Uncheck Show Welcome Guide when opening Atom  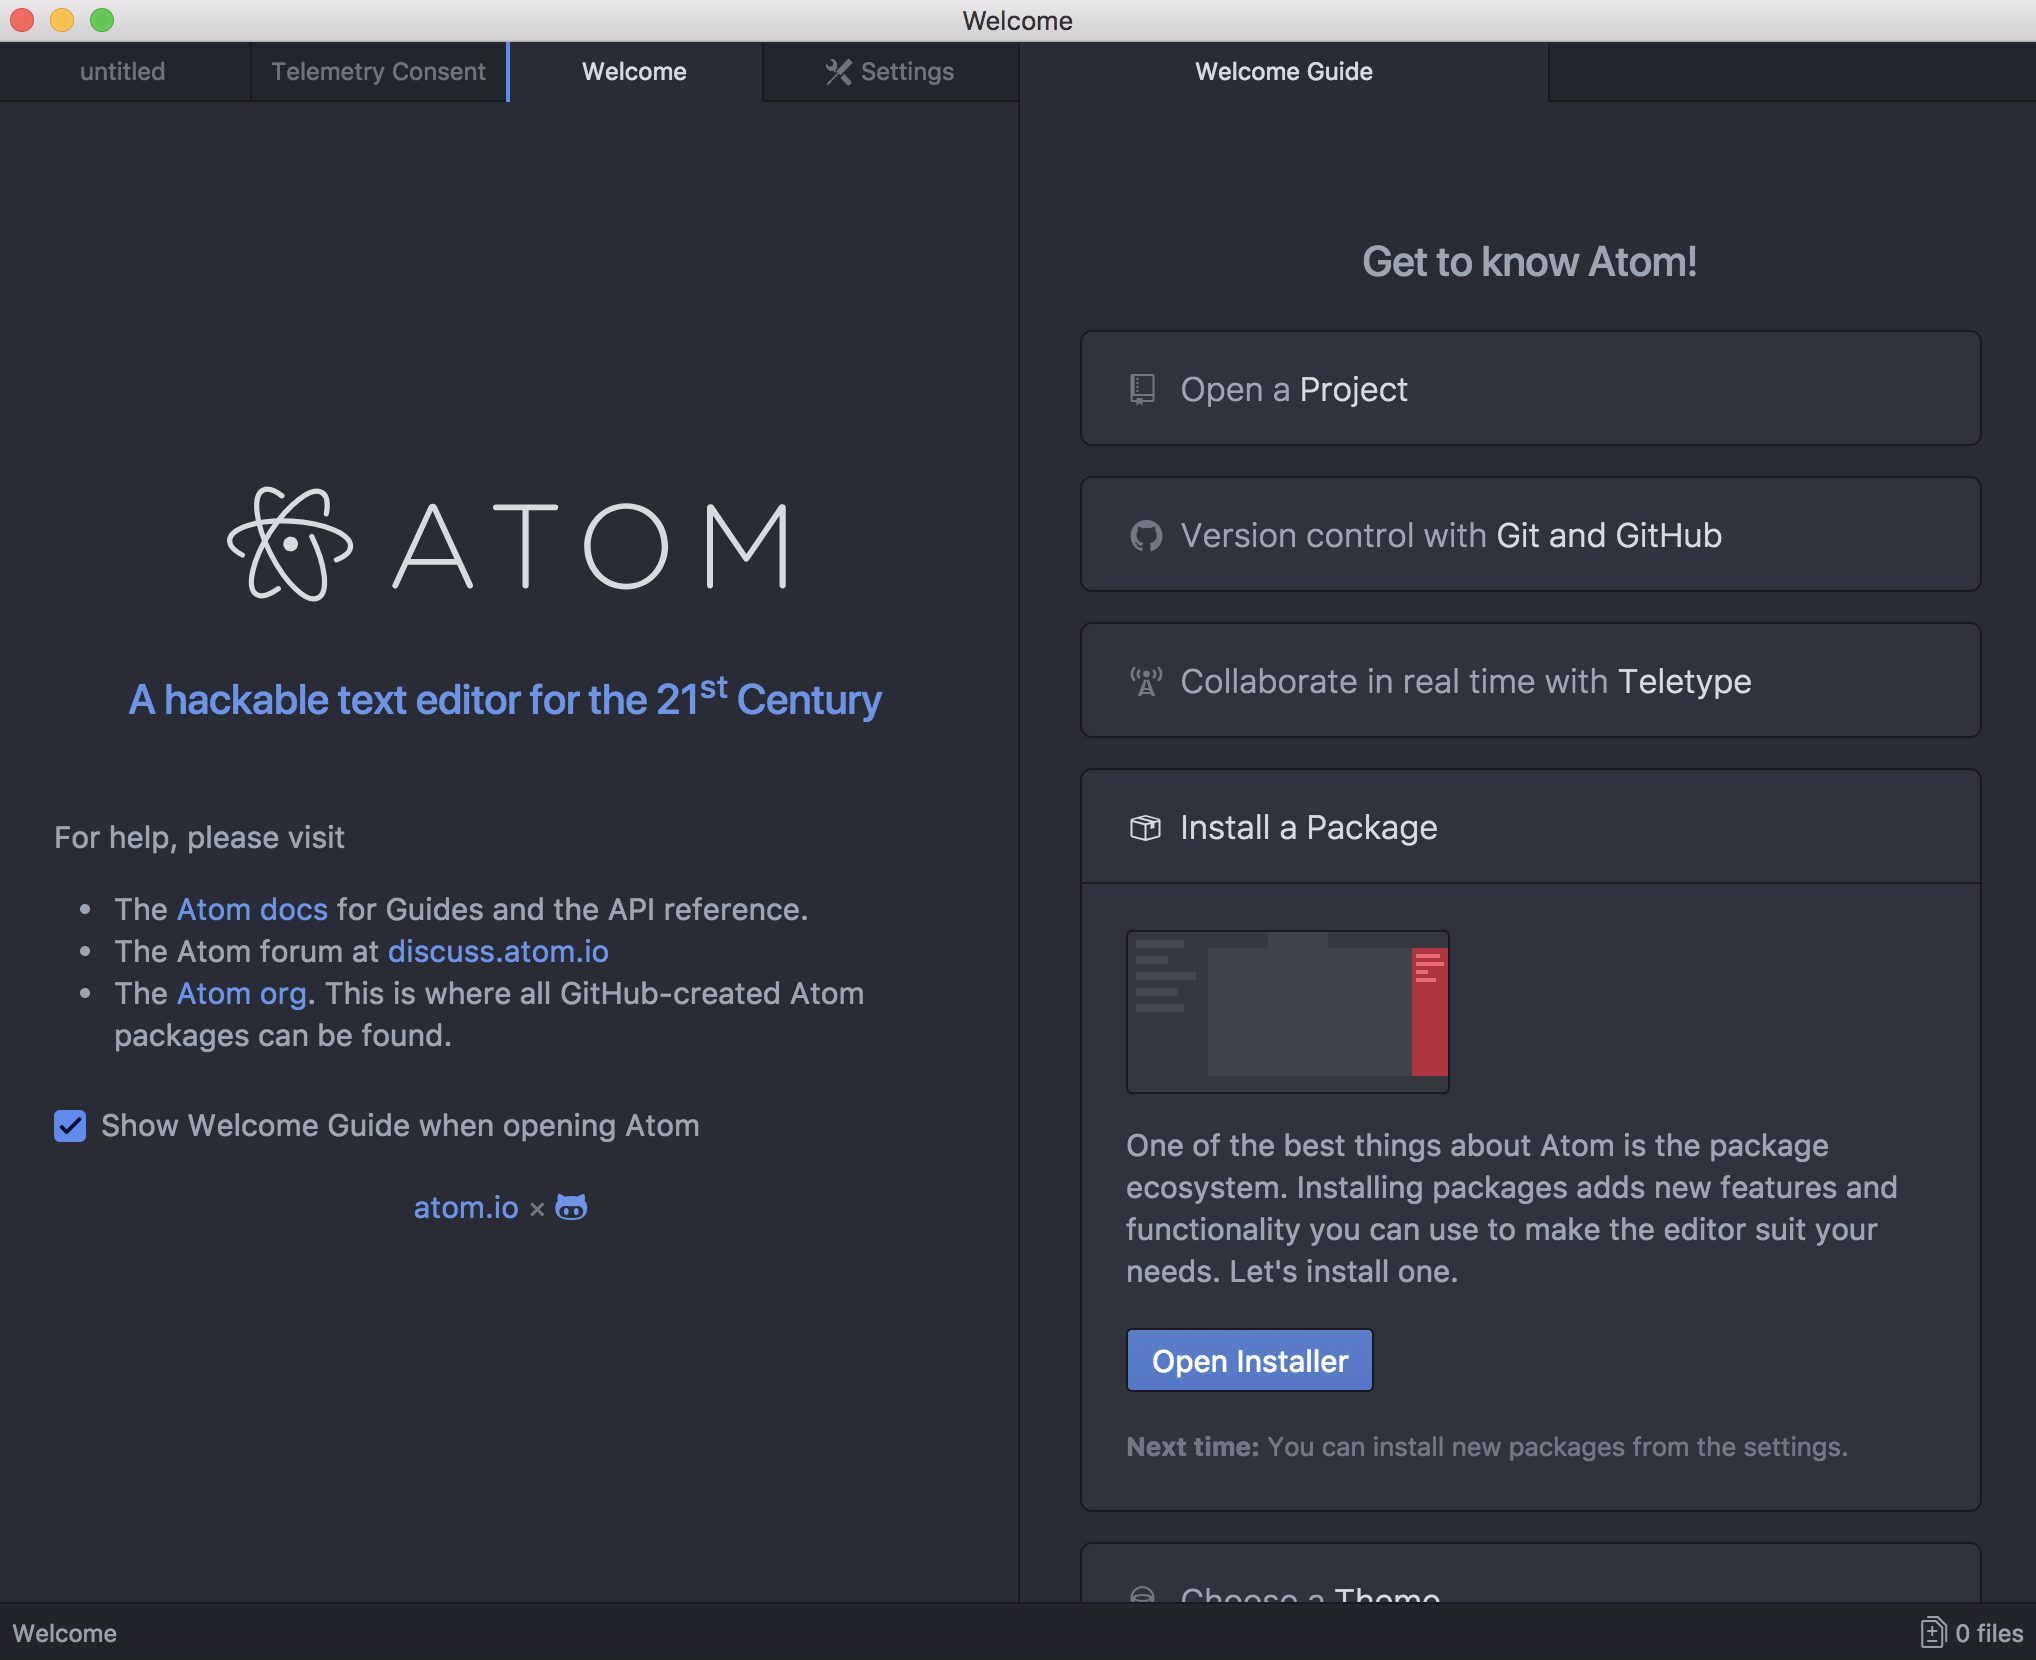click(70, 1126)
